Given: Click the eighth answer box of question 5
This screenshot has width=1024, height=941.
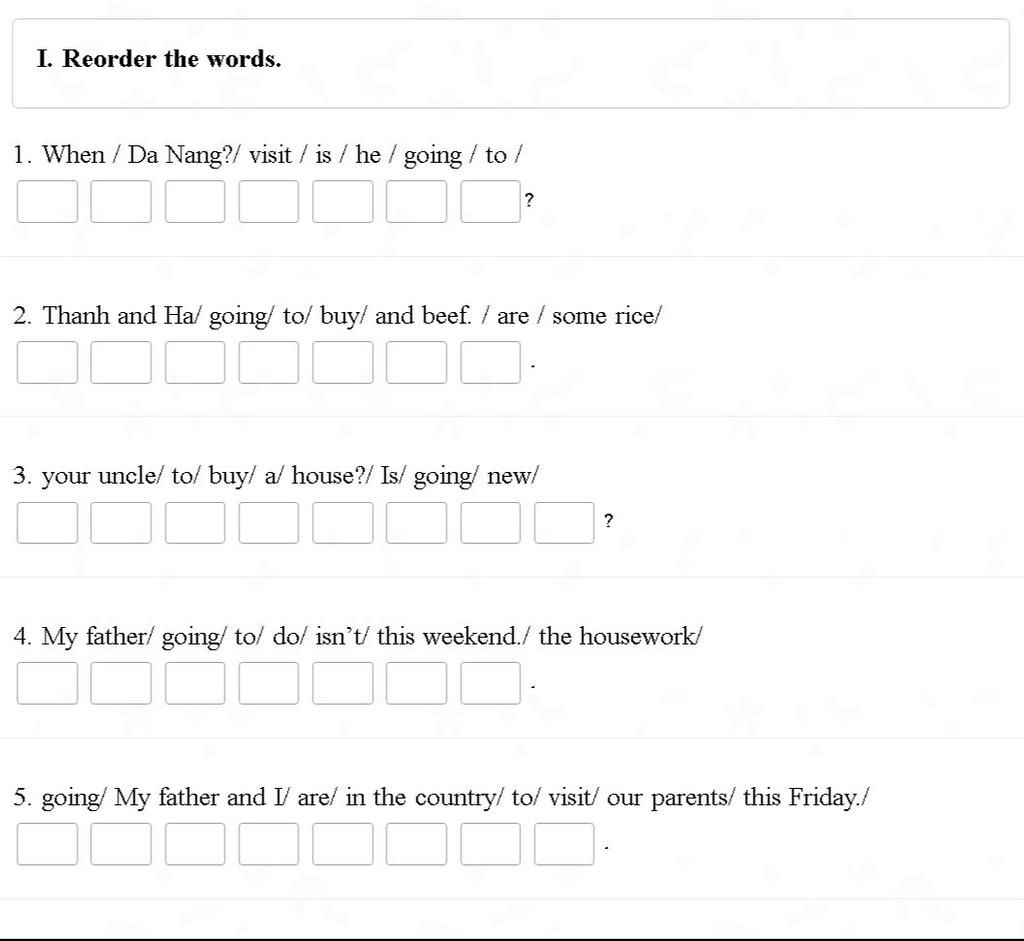Looking at the screenshot, I should coord(564,844).
